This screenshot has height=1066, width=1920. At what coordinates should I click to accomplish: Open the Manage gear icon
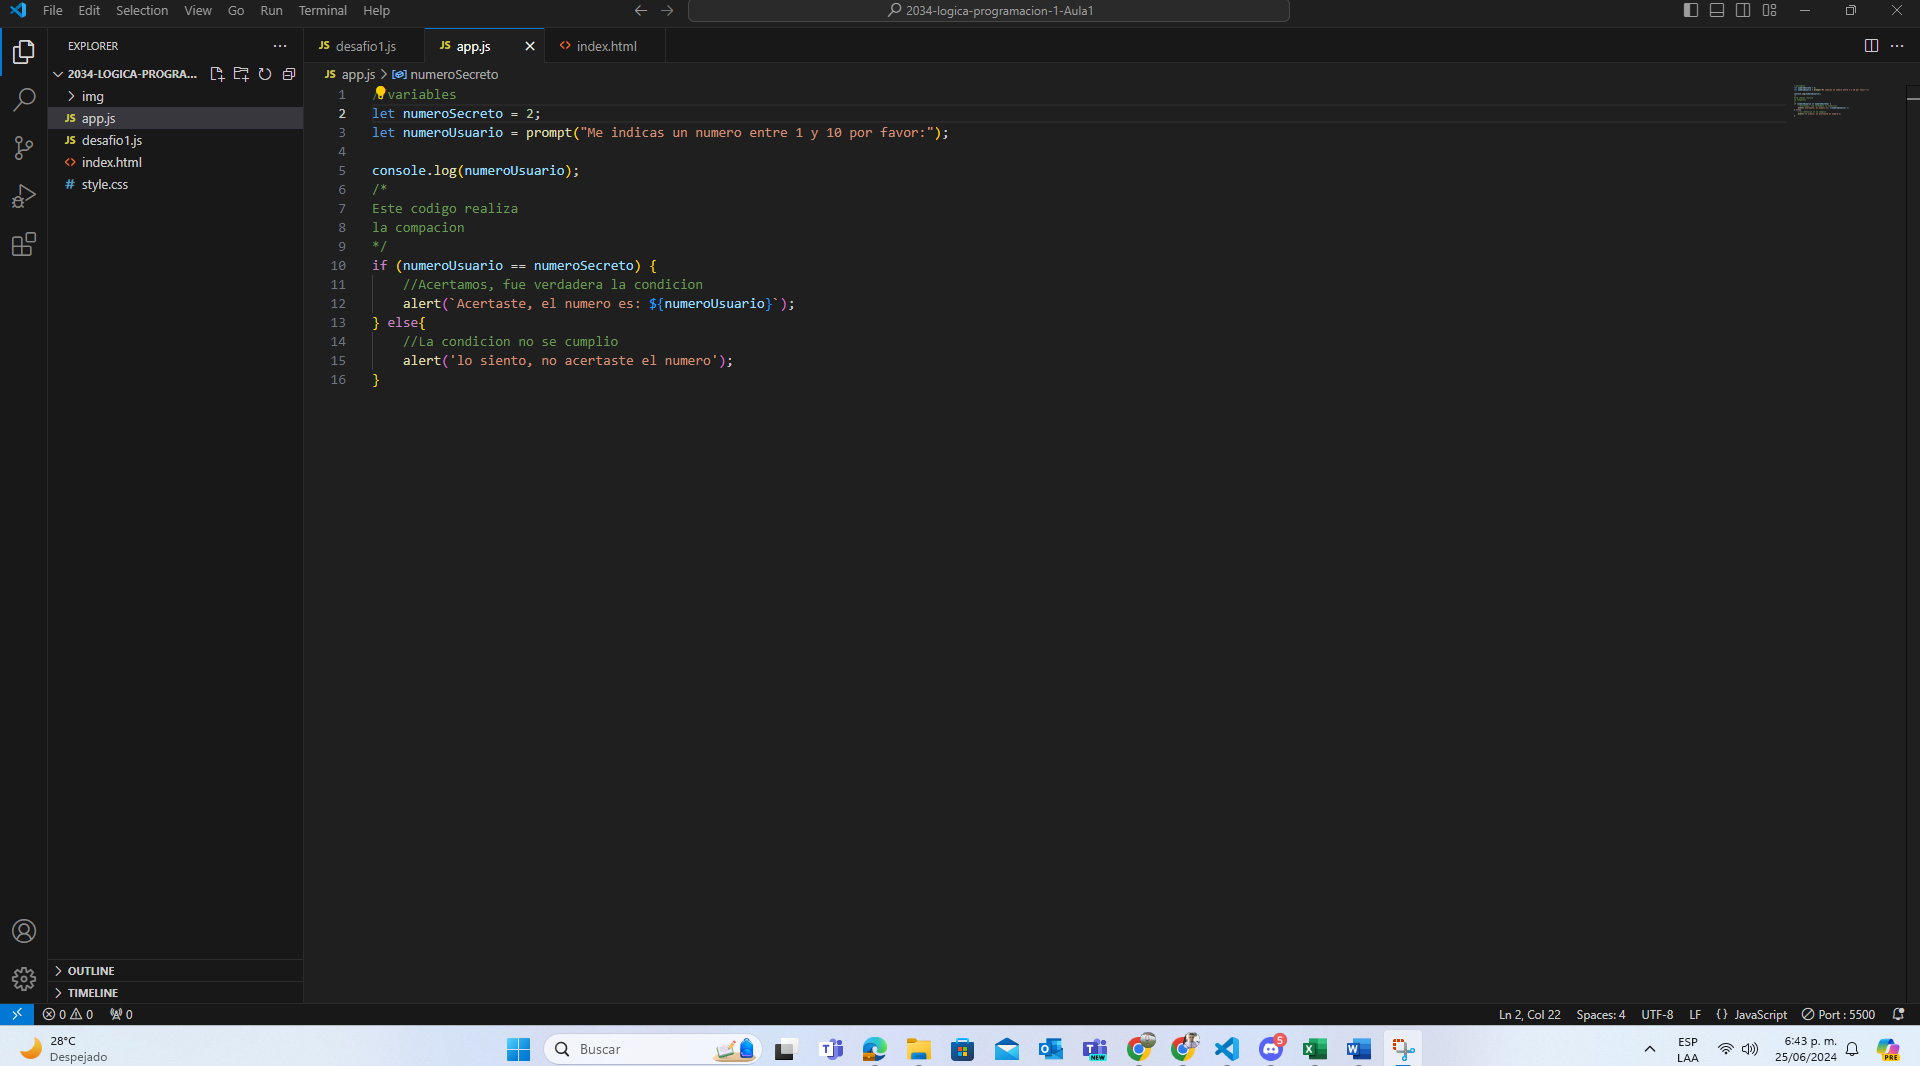(24, 979)
